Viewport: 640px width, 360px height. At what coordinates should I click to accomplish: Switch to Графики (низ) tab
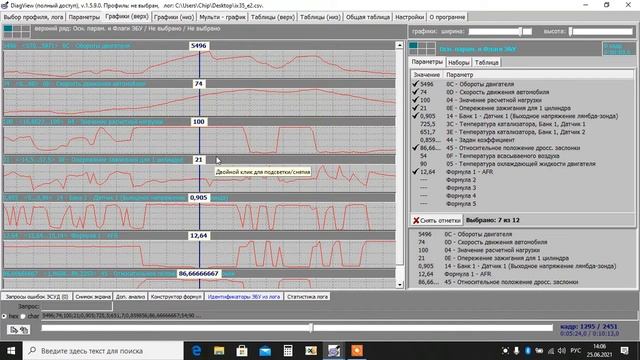(174, 17)
